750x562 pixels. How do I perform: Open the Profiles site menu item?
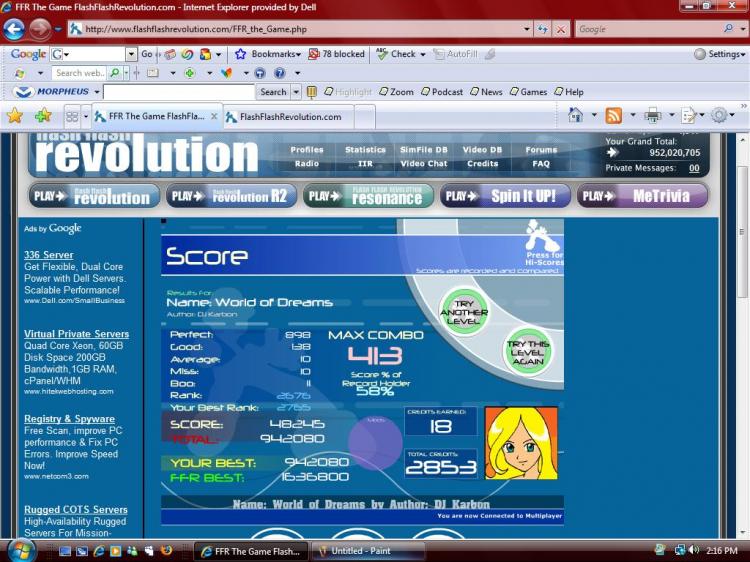point(307,150)
